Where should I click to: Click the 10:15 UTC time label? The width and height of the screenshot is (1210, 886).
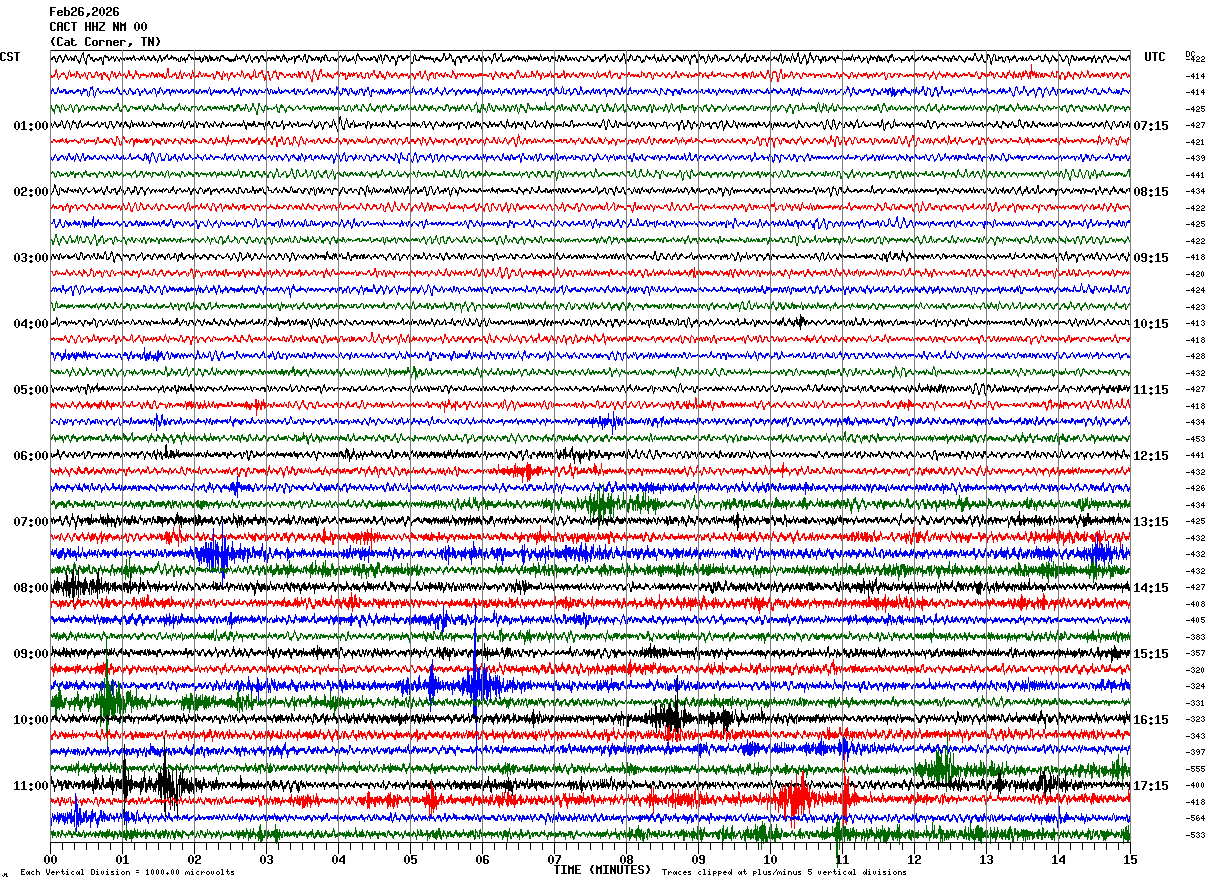coord(1151,324)
